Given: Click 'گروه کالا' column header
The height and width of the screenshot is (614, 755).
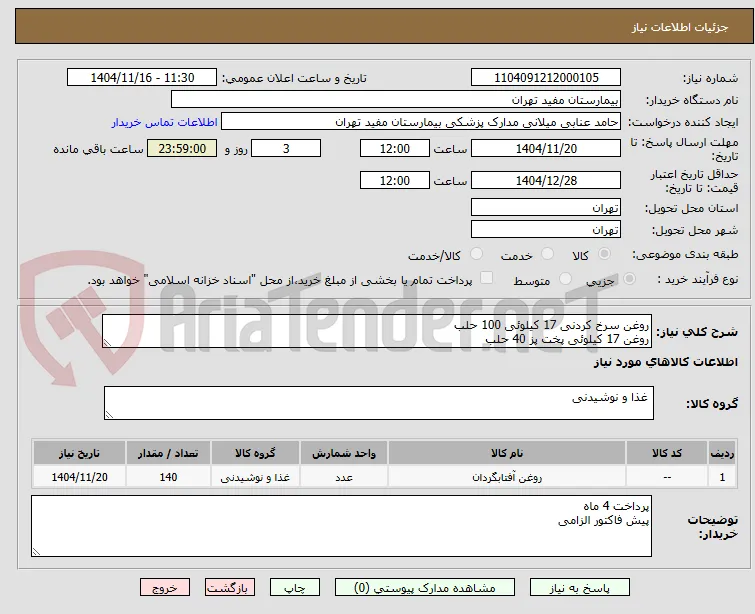Looking at the screenshot, I should 255,453.
